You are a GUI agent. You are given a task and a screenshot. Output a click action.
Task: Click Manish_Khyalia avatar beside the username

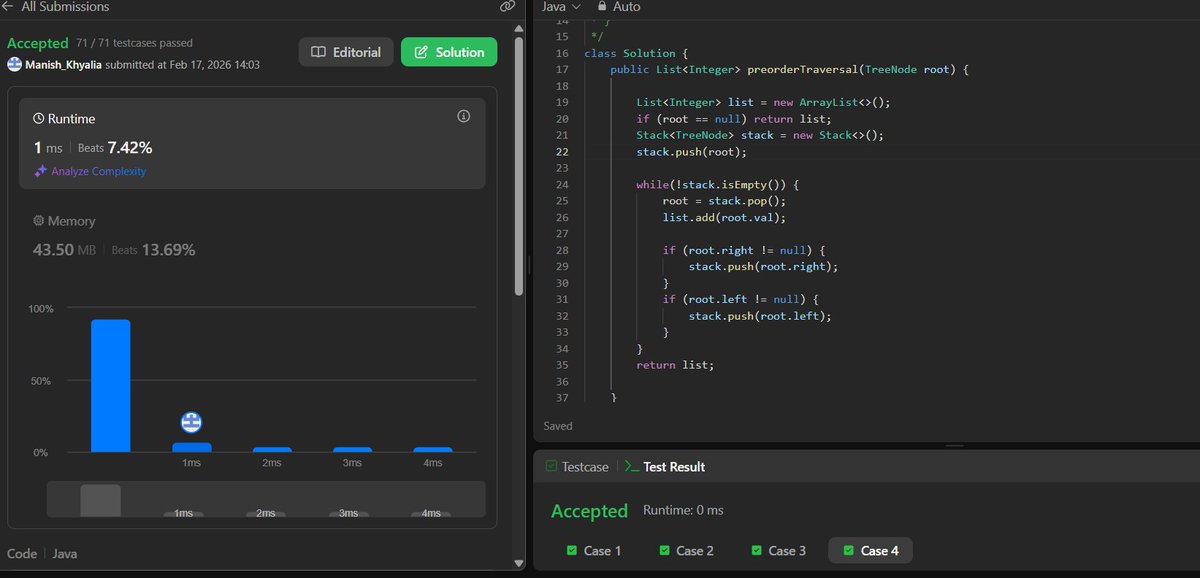coord(14,64)
